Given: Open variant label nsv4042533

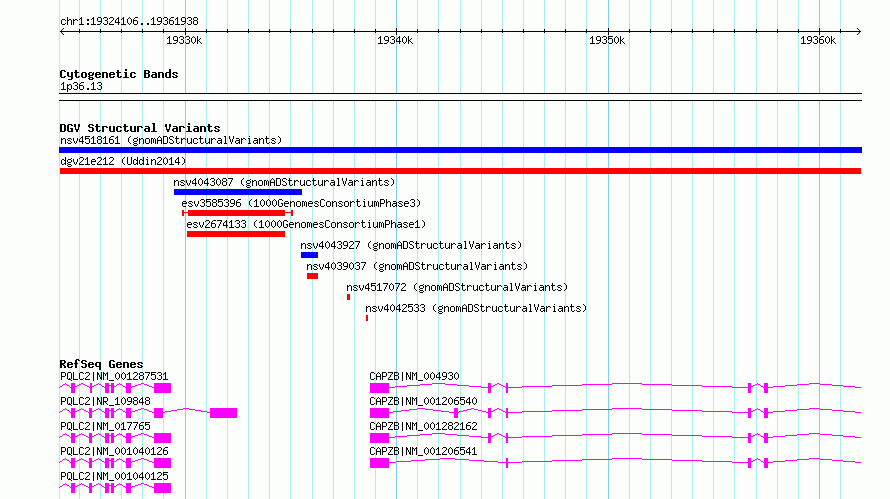Looking at the screenshot, I should pyautogui.click(x=476, y=308).
